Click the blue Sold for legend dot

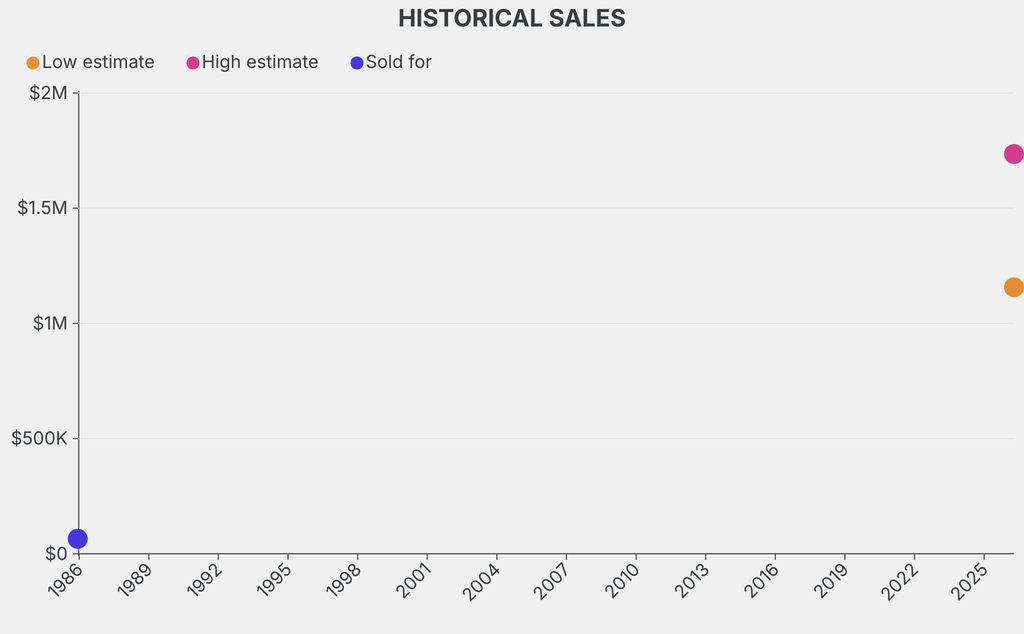tap(357, 63)
